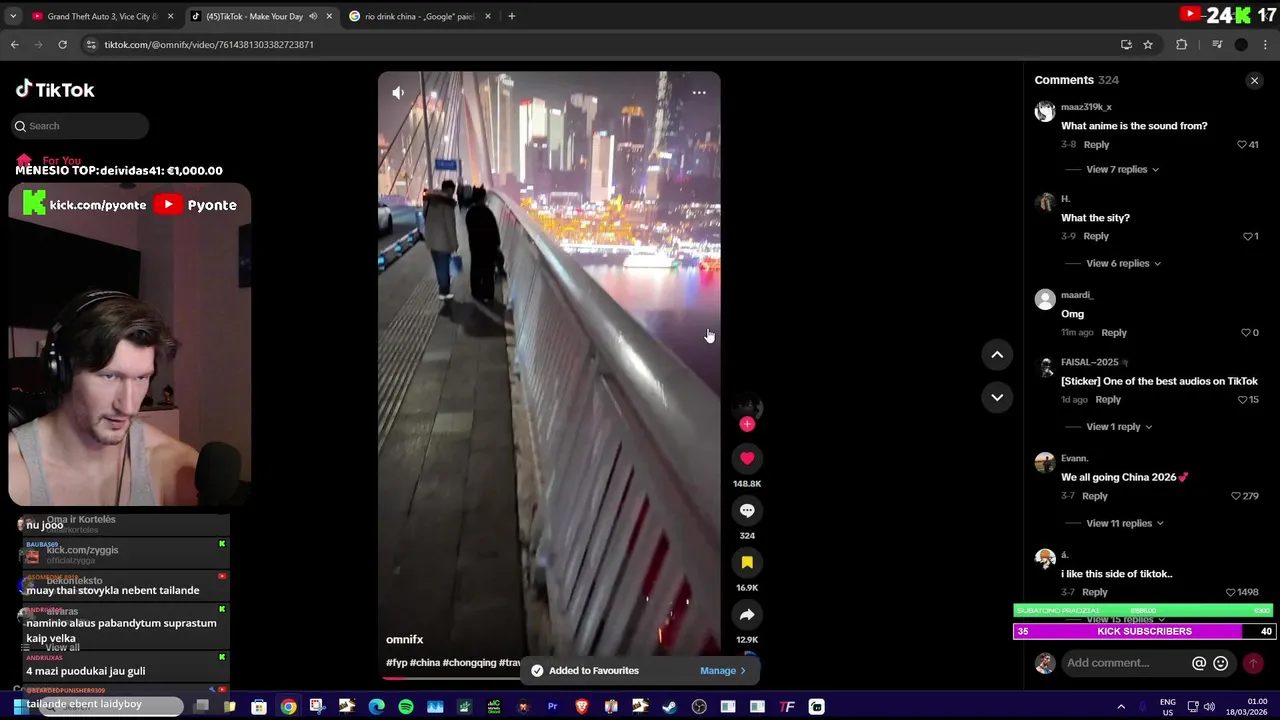This screenshot has width=1280, height=720.
Task: Click the share arrow icon
Action: tap(747, 614)
